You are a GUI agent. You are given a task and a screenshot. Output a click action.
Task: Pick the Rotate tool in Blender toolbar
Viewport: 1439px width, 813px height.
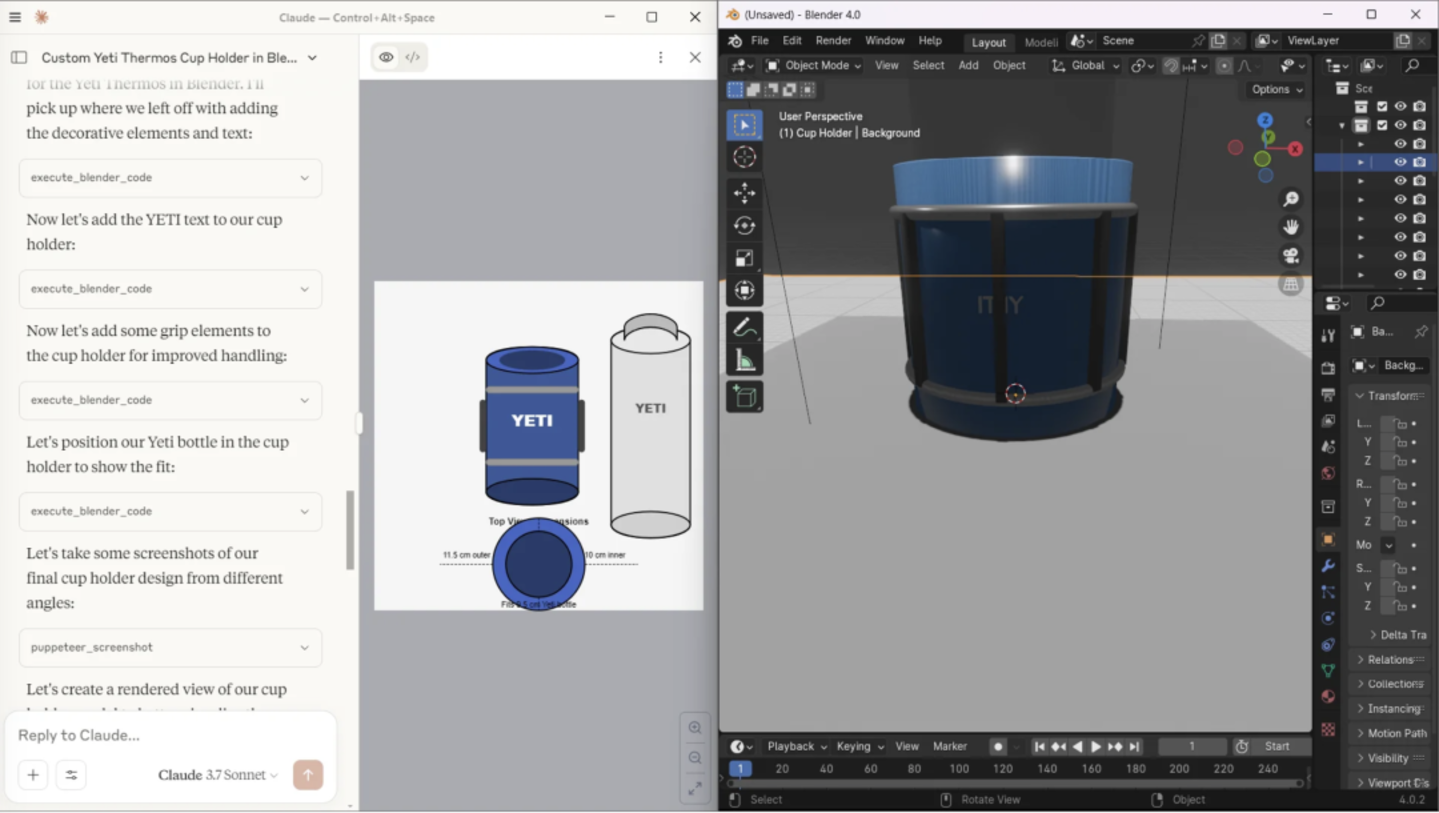click(x=744, y=225)
